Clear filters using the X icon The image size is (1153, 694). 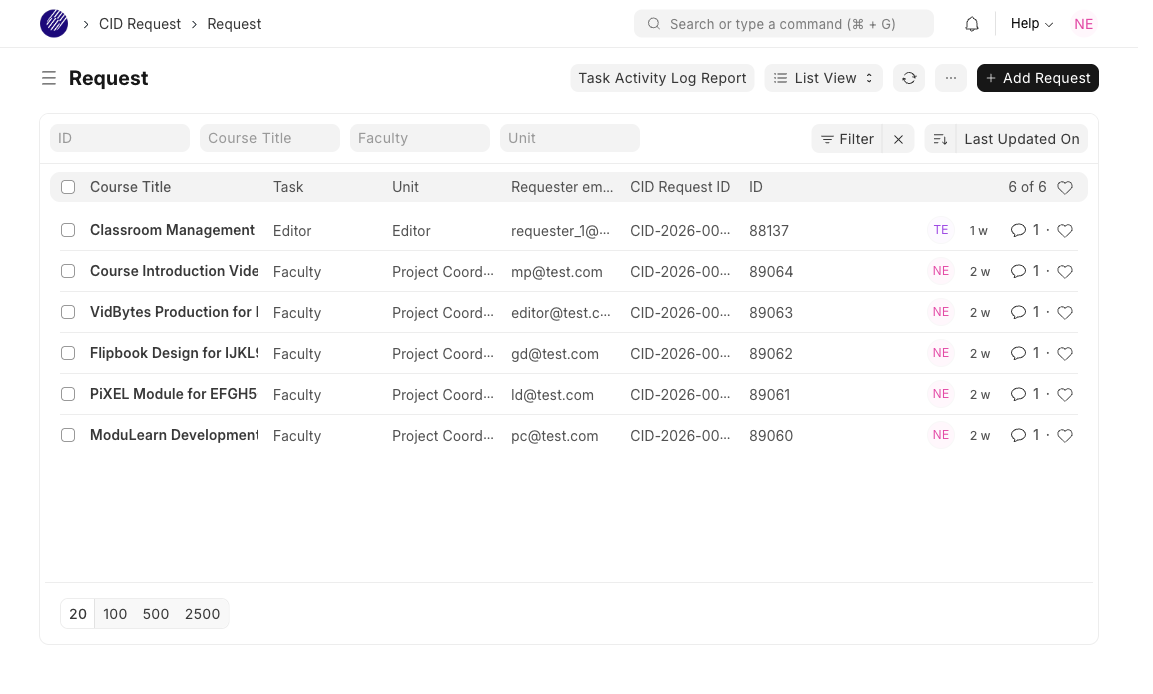click(898, 139)
